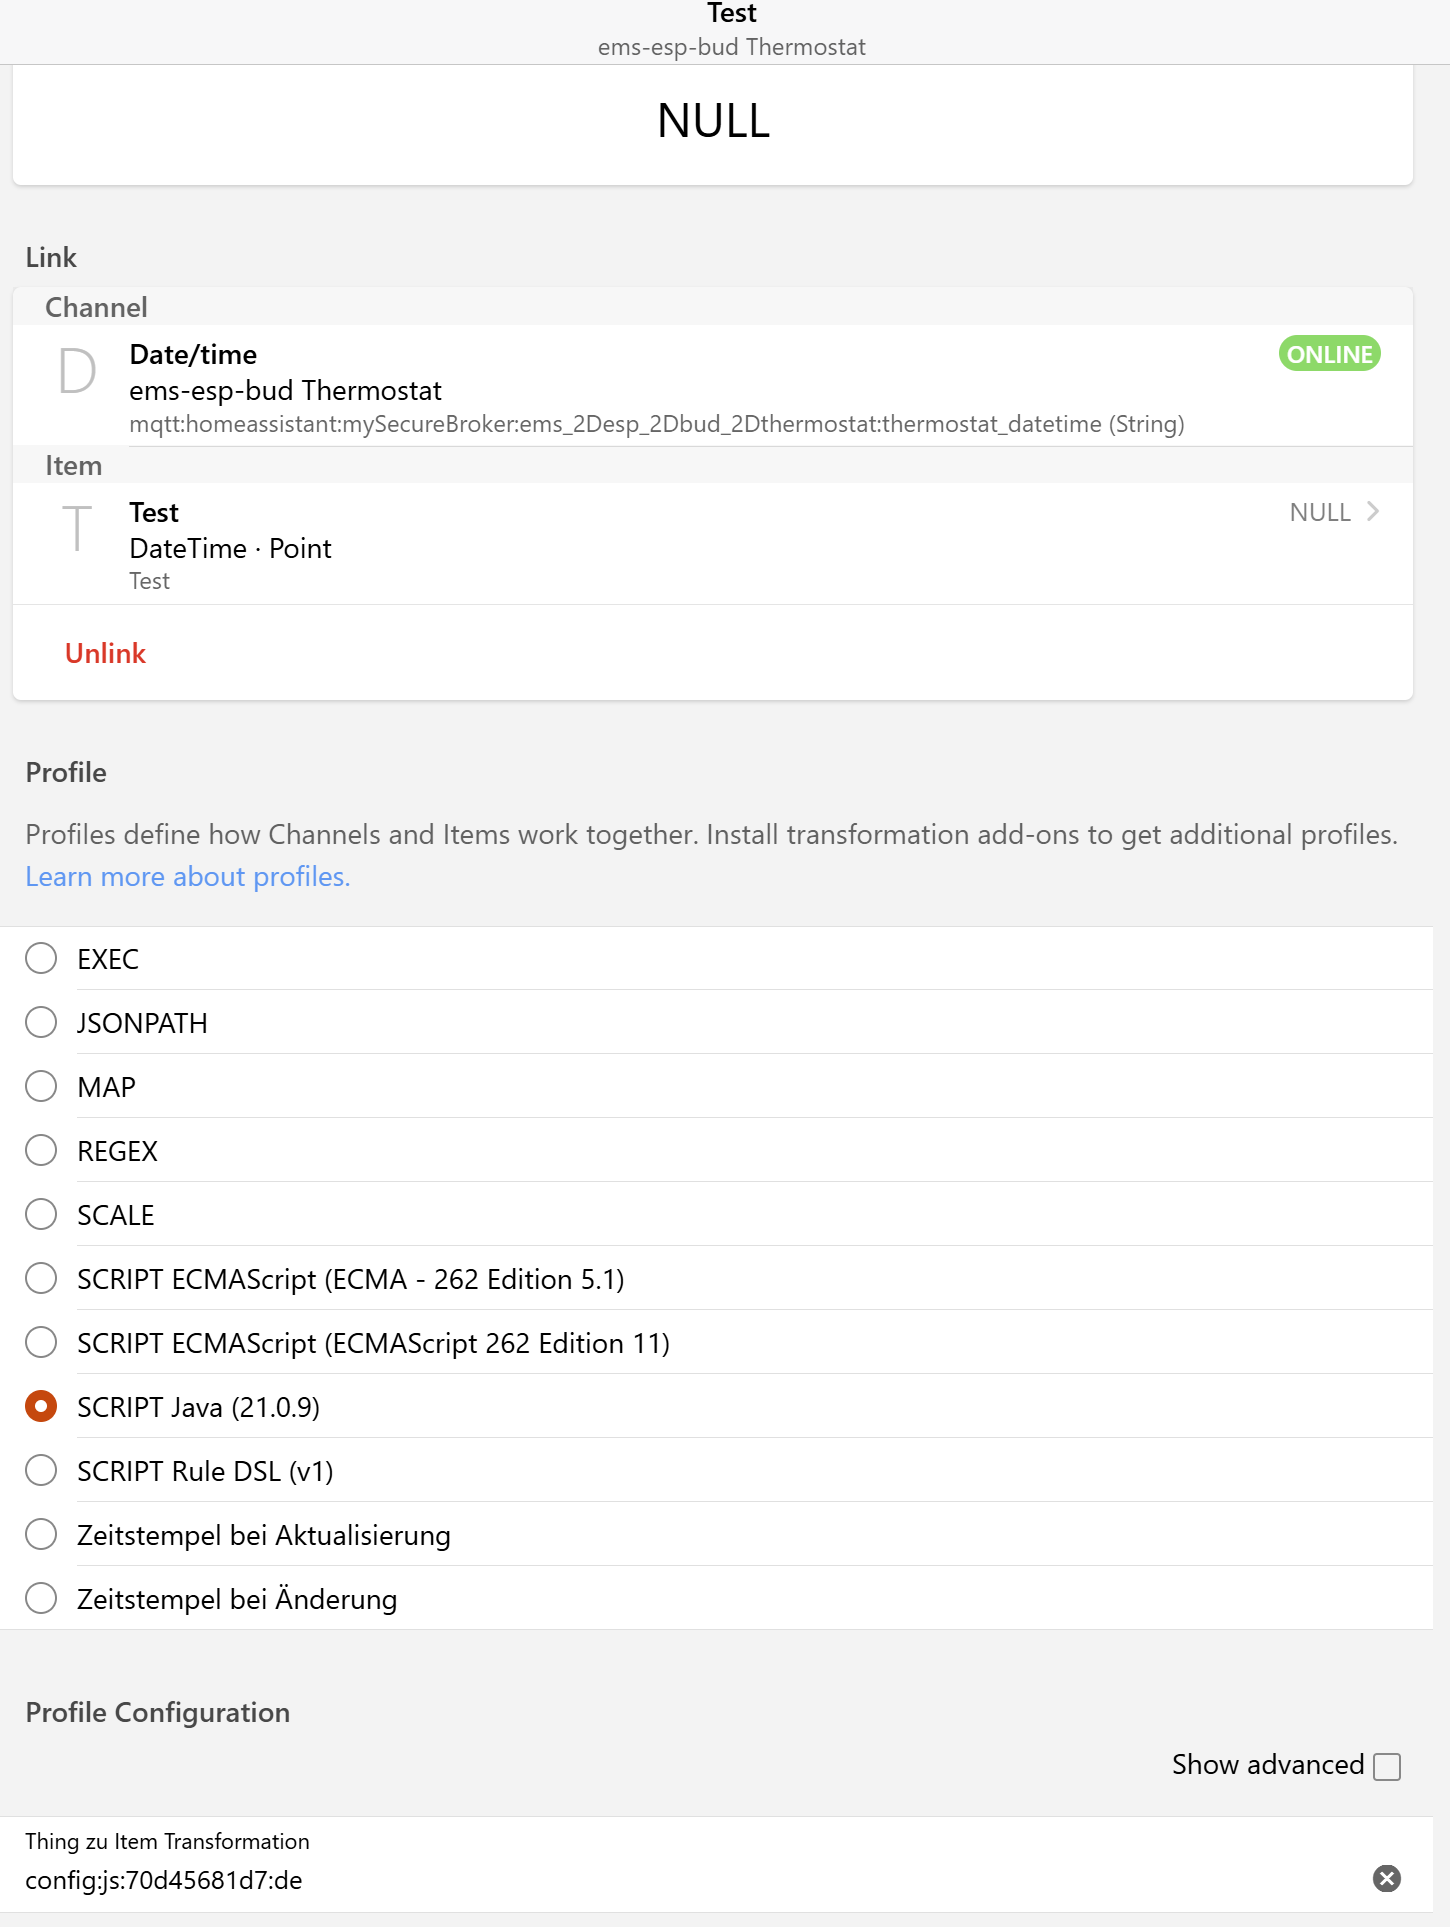1450x1927 pixels.
Task: Clear the Thing zu Item Transformation field
Action: (x=1386, y=1879)
